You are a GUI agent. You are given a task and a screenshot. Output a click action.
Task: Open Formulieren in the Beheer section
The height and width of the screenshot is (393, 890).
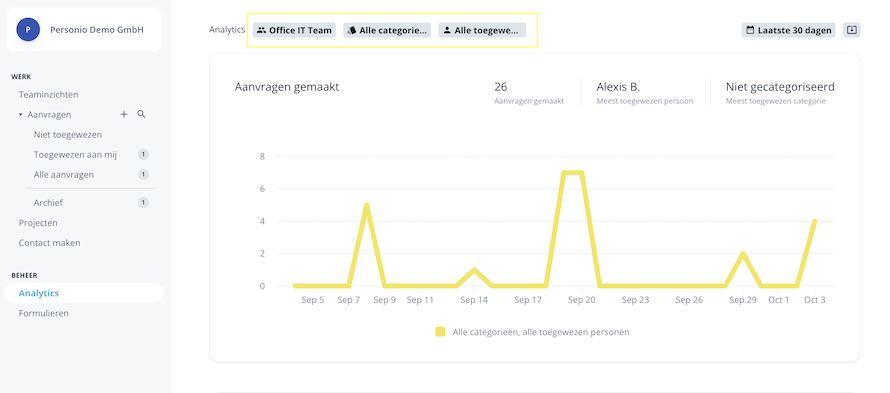click(44, 313)
